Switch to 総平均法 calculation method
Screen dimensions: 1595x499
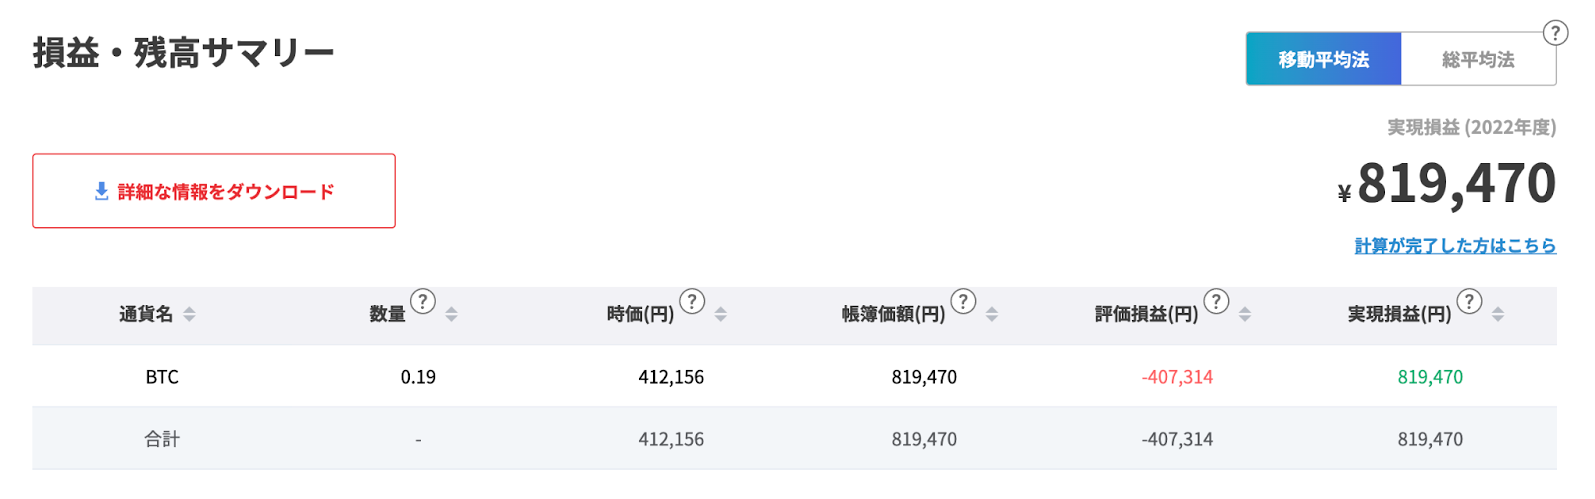(1479, 59)
